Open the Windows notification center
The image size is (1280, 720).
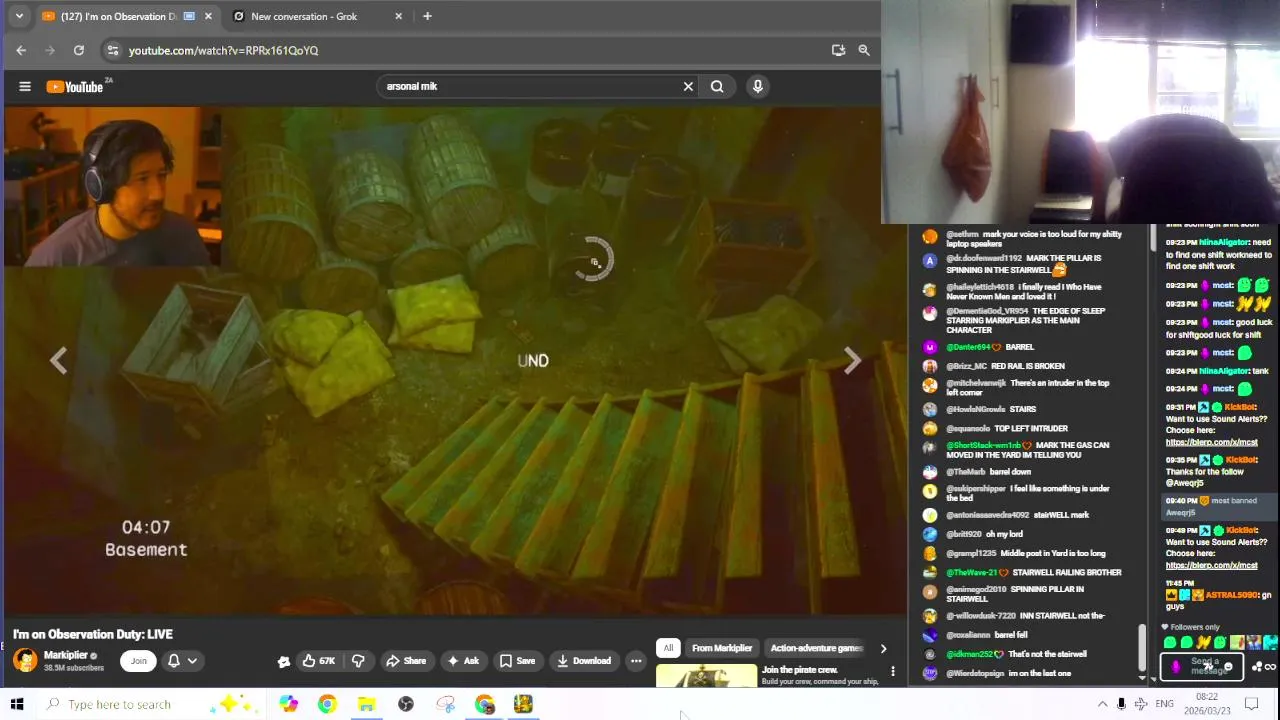pyautogui.click(x=1252, y=704)
